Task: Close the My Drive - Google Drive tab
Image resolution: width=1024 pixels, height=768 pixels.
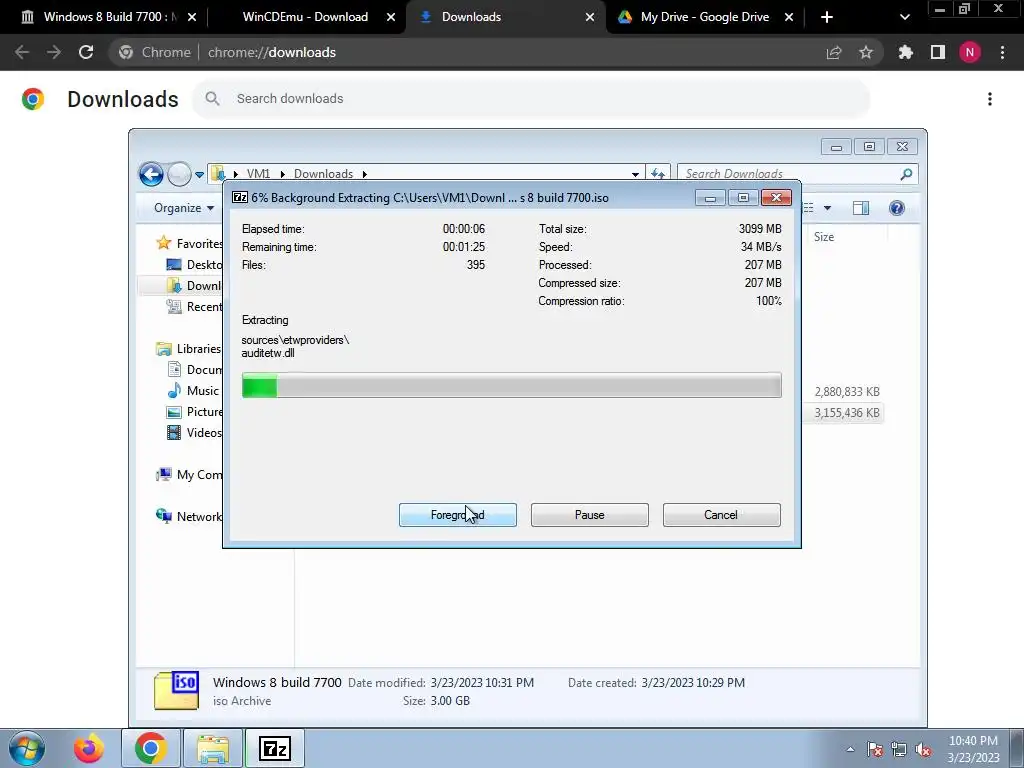Action: coord(788,18)
